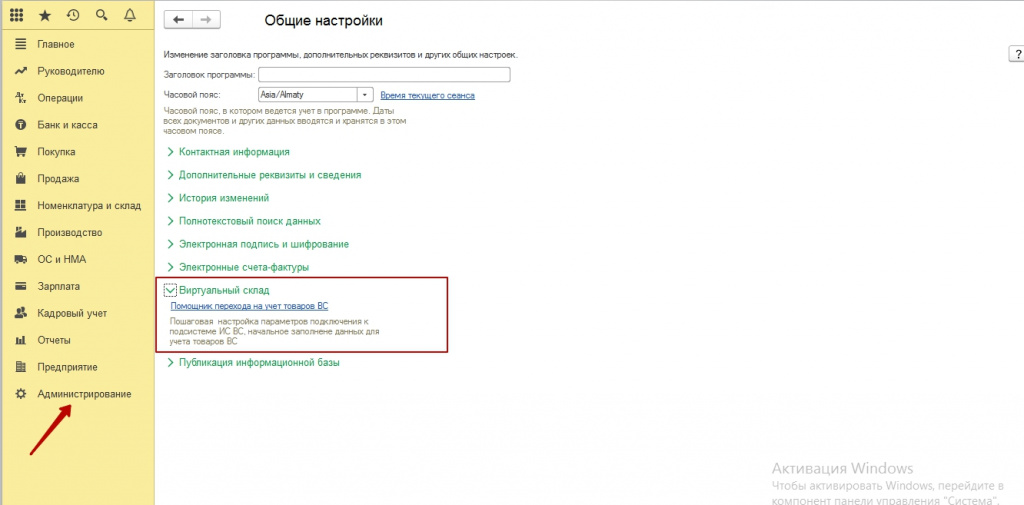Collapse the Виртуальный склад section

pos(170,290)
